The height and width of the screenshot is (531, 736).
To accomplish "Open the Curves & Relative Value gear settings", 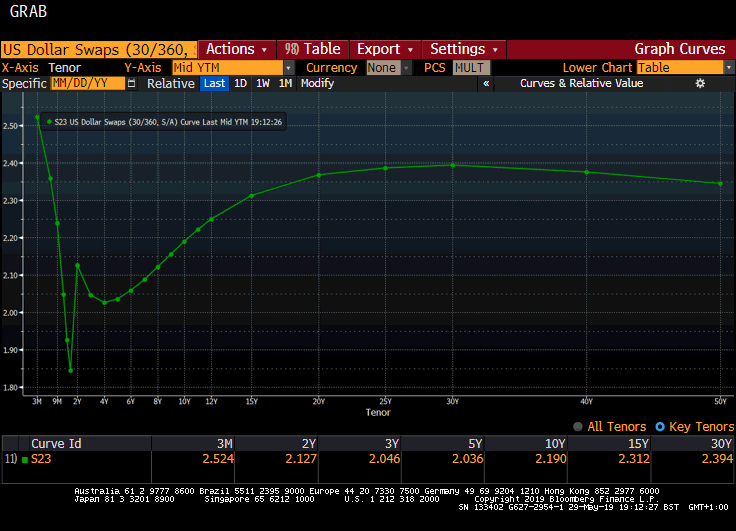I will pyautogui.click(x=700, y=84).
